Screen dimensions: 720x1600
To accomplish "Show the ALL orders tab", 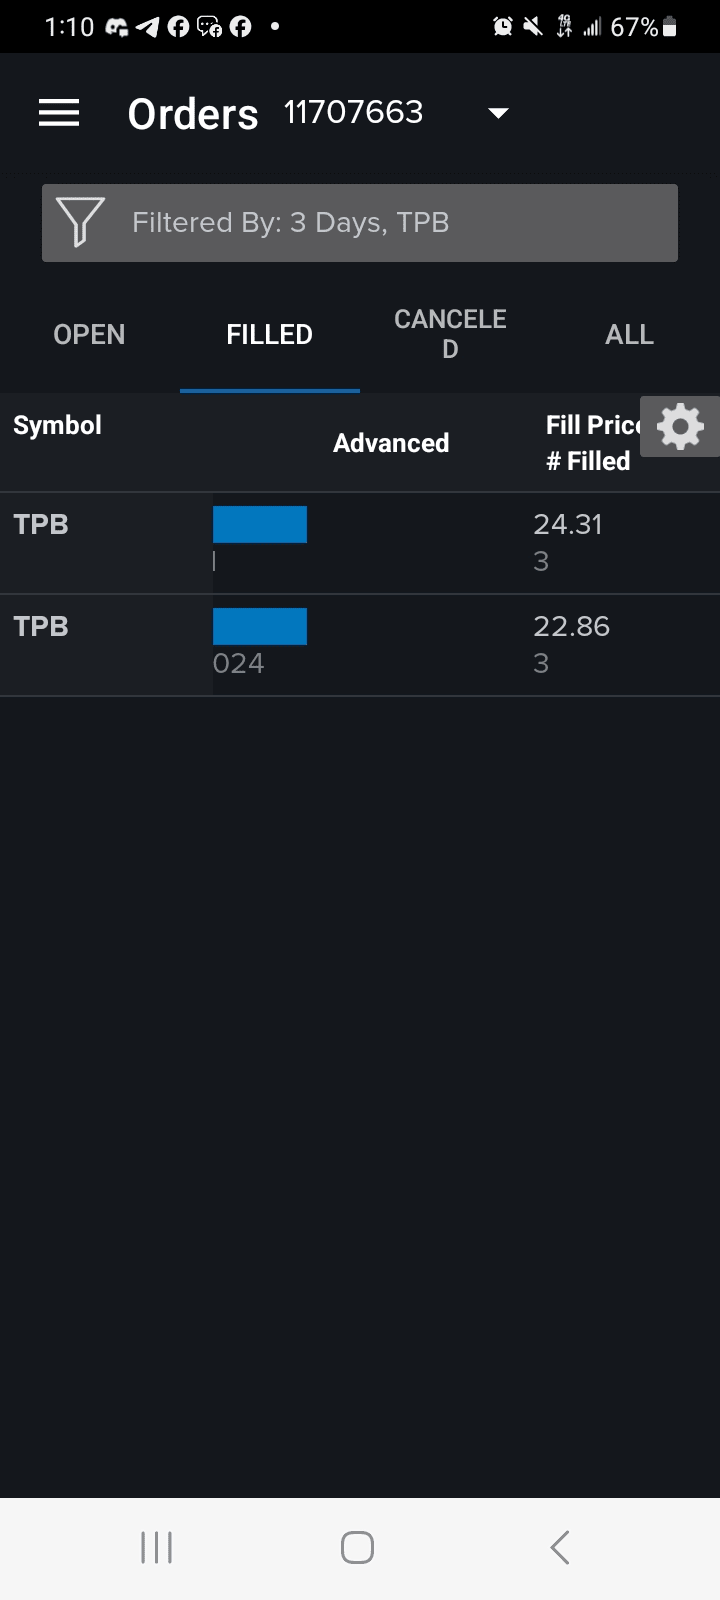I will click(629, 335).
